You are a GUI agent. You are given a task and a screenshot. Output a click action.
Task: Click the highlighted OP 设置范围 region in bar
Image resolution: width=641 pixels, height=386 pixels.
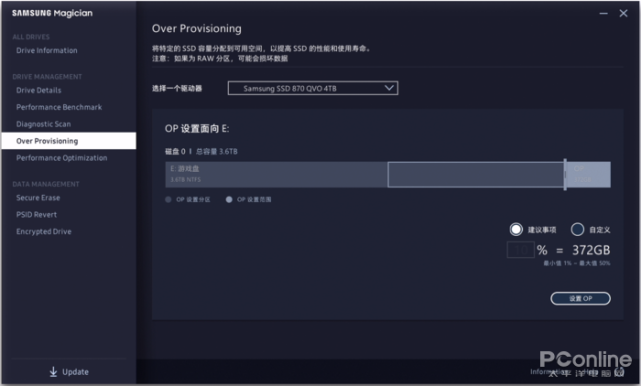tap(476, 175)
